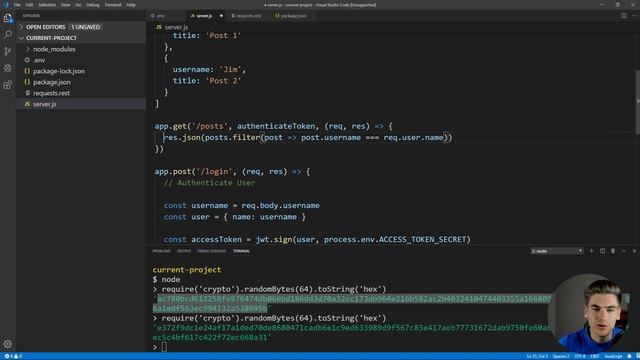Open the editor more actions menu
This screenshot has width=640, height=360.
634,16
